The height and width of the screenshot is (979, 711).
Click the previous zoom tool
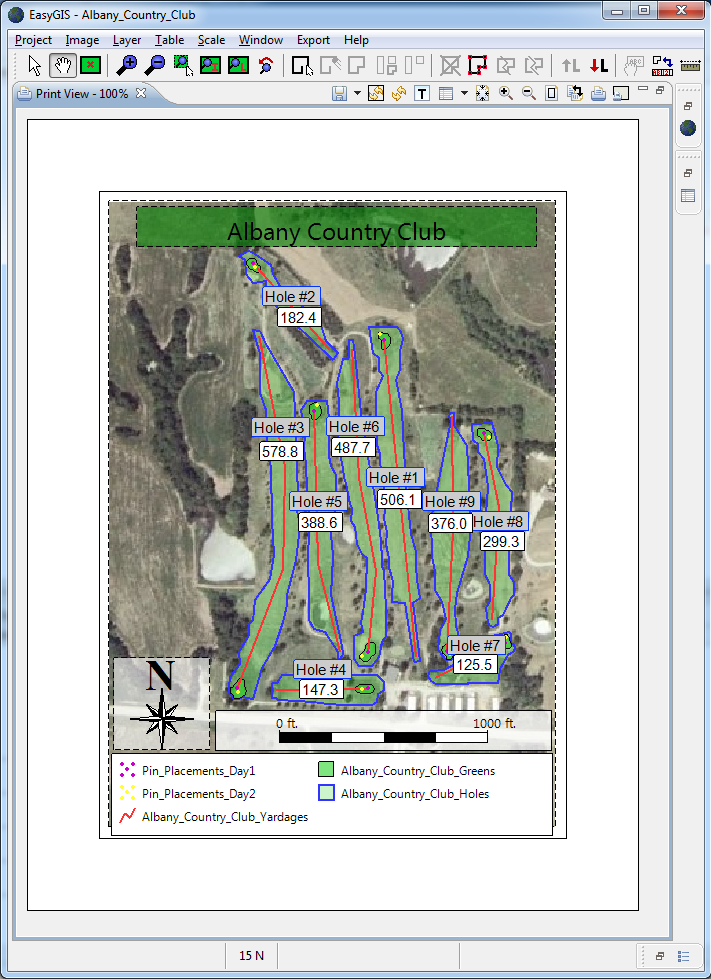coord(266,64)
